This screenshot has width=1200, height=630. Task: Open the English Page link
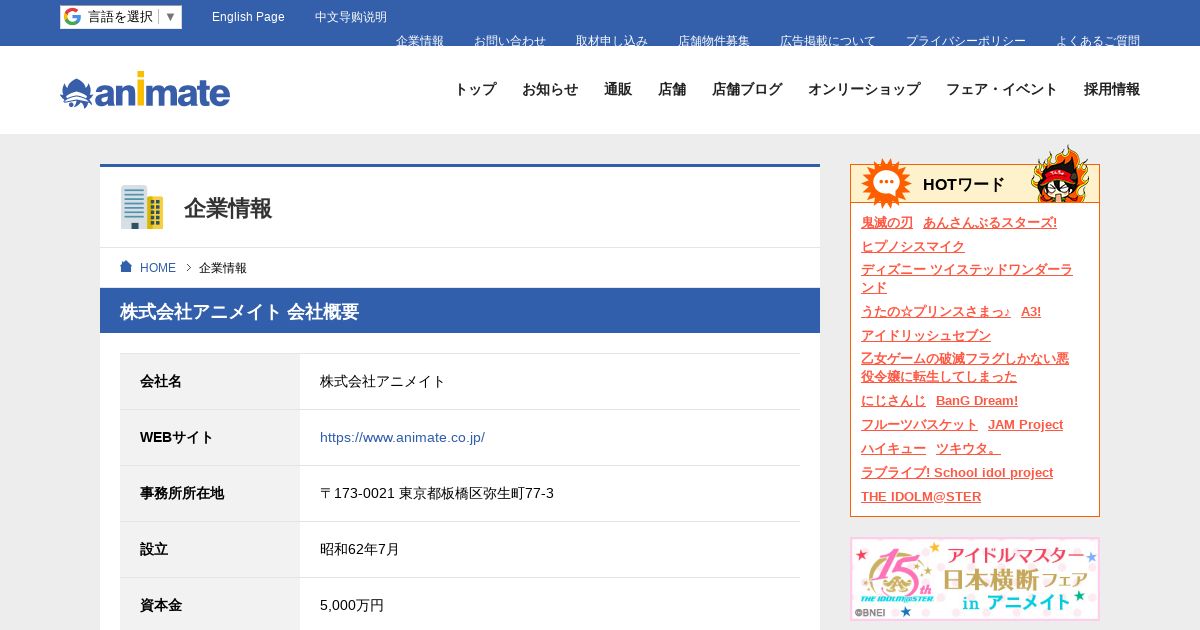(x=248, y=17)
